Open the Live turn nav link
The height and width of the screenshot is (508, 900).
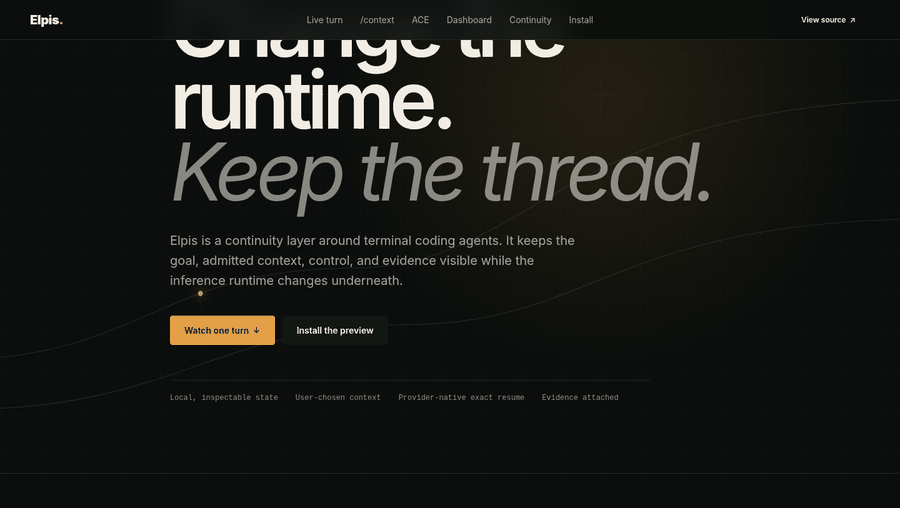(324, 20)
